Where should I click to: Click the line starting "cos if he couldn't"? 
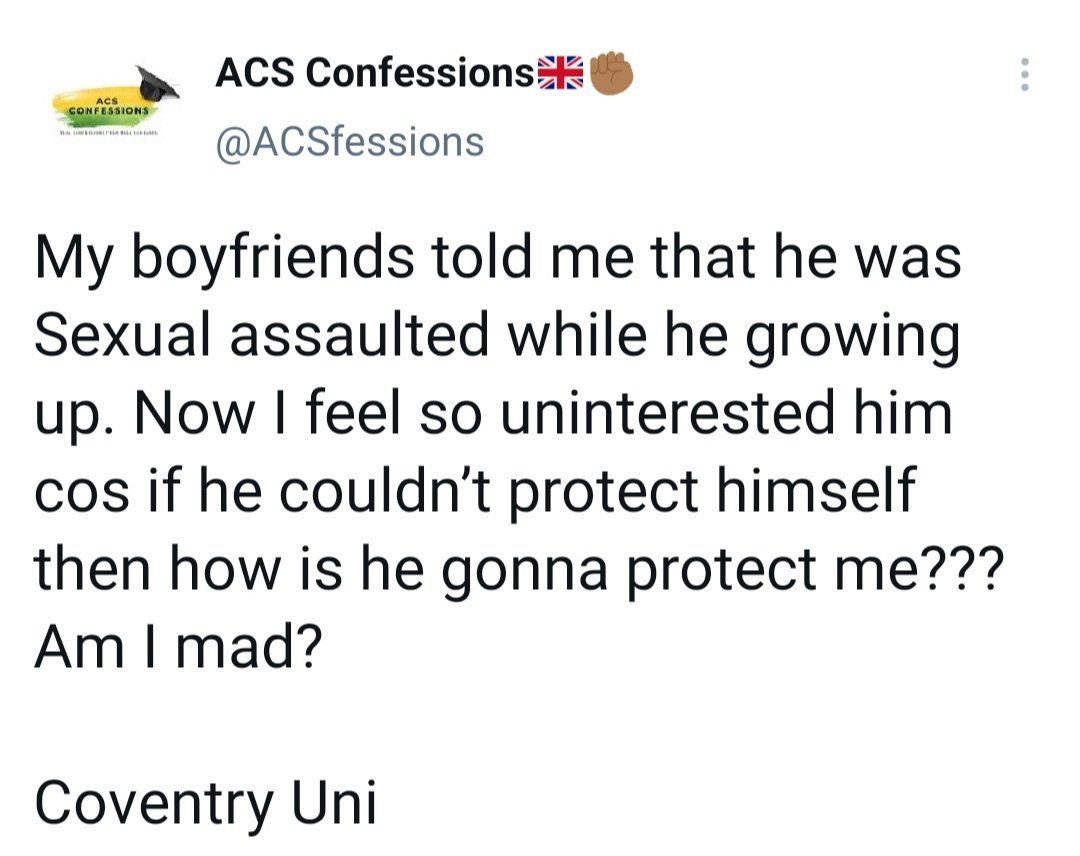point(475,490)
